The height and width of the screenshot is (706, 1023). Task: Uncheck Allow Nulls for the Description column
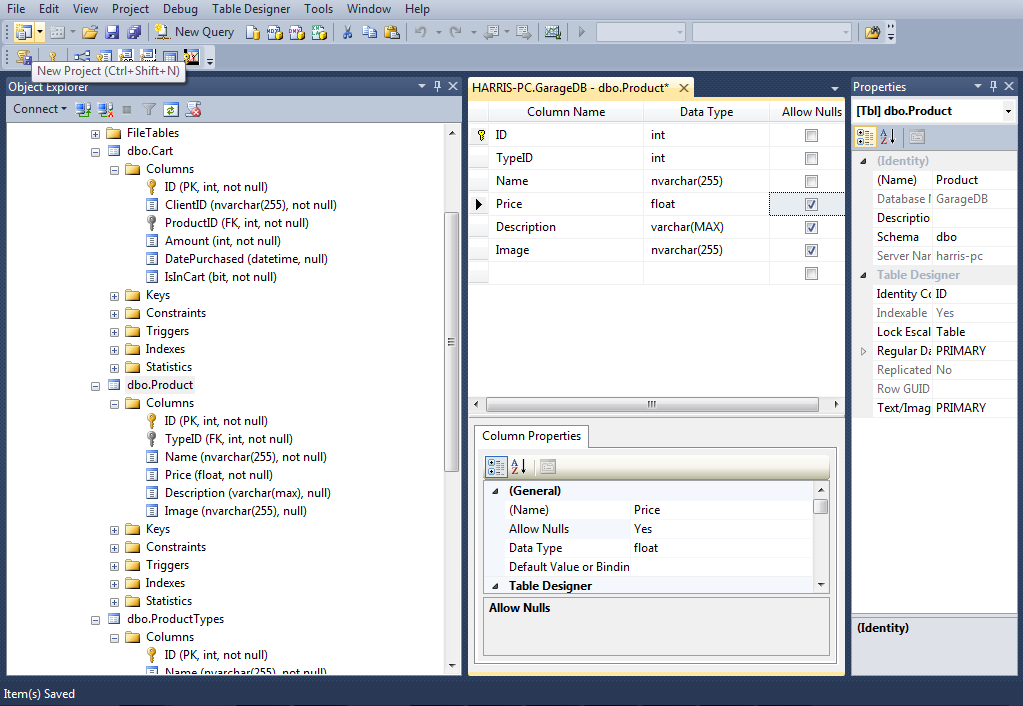[x=811, y=228]
